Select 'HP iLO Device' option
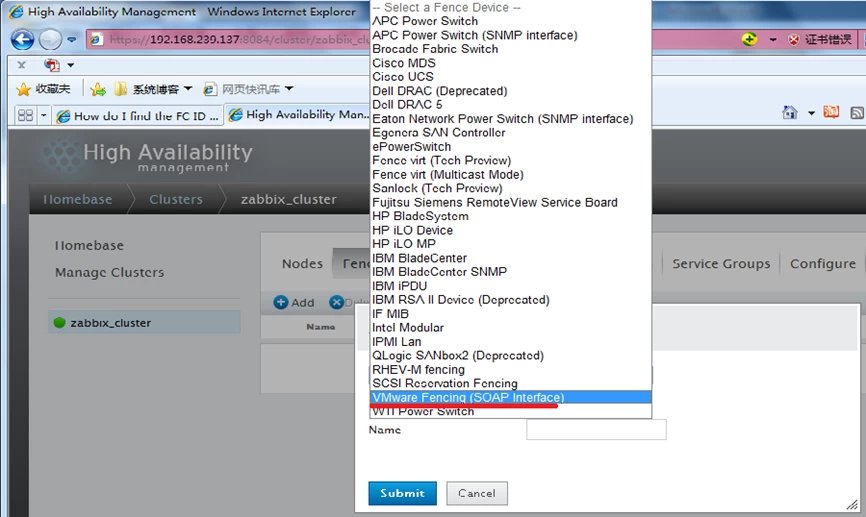 [x=510, y=230]
